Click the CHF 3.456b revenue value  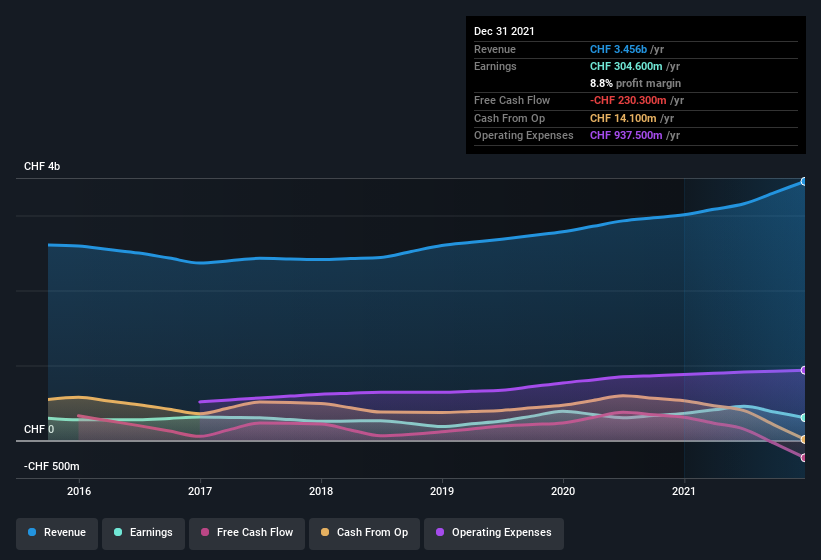[618, 49]
